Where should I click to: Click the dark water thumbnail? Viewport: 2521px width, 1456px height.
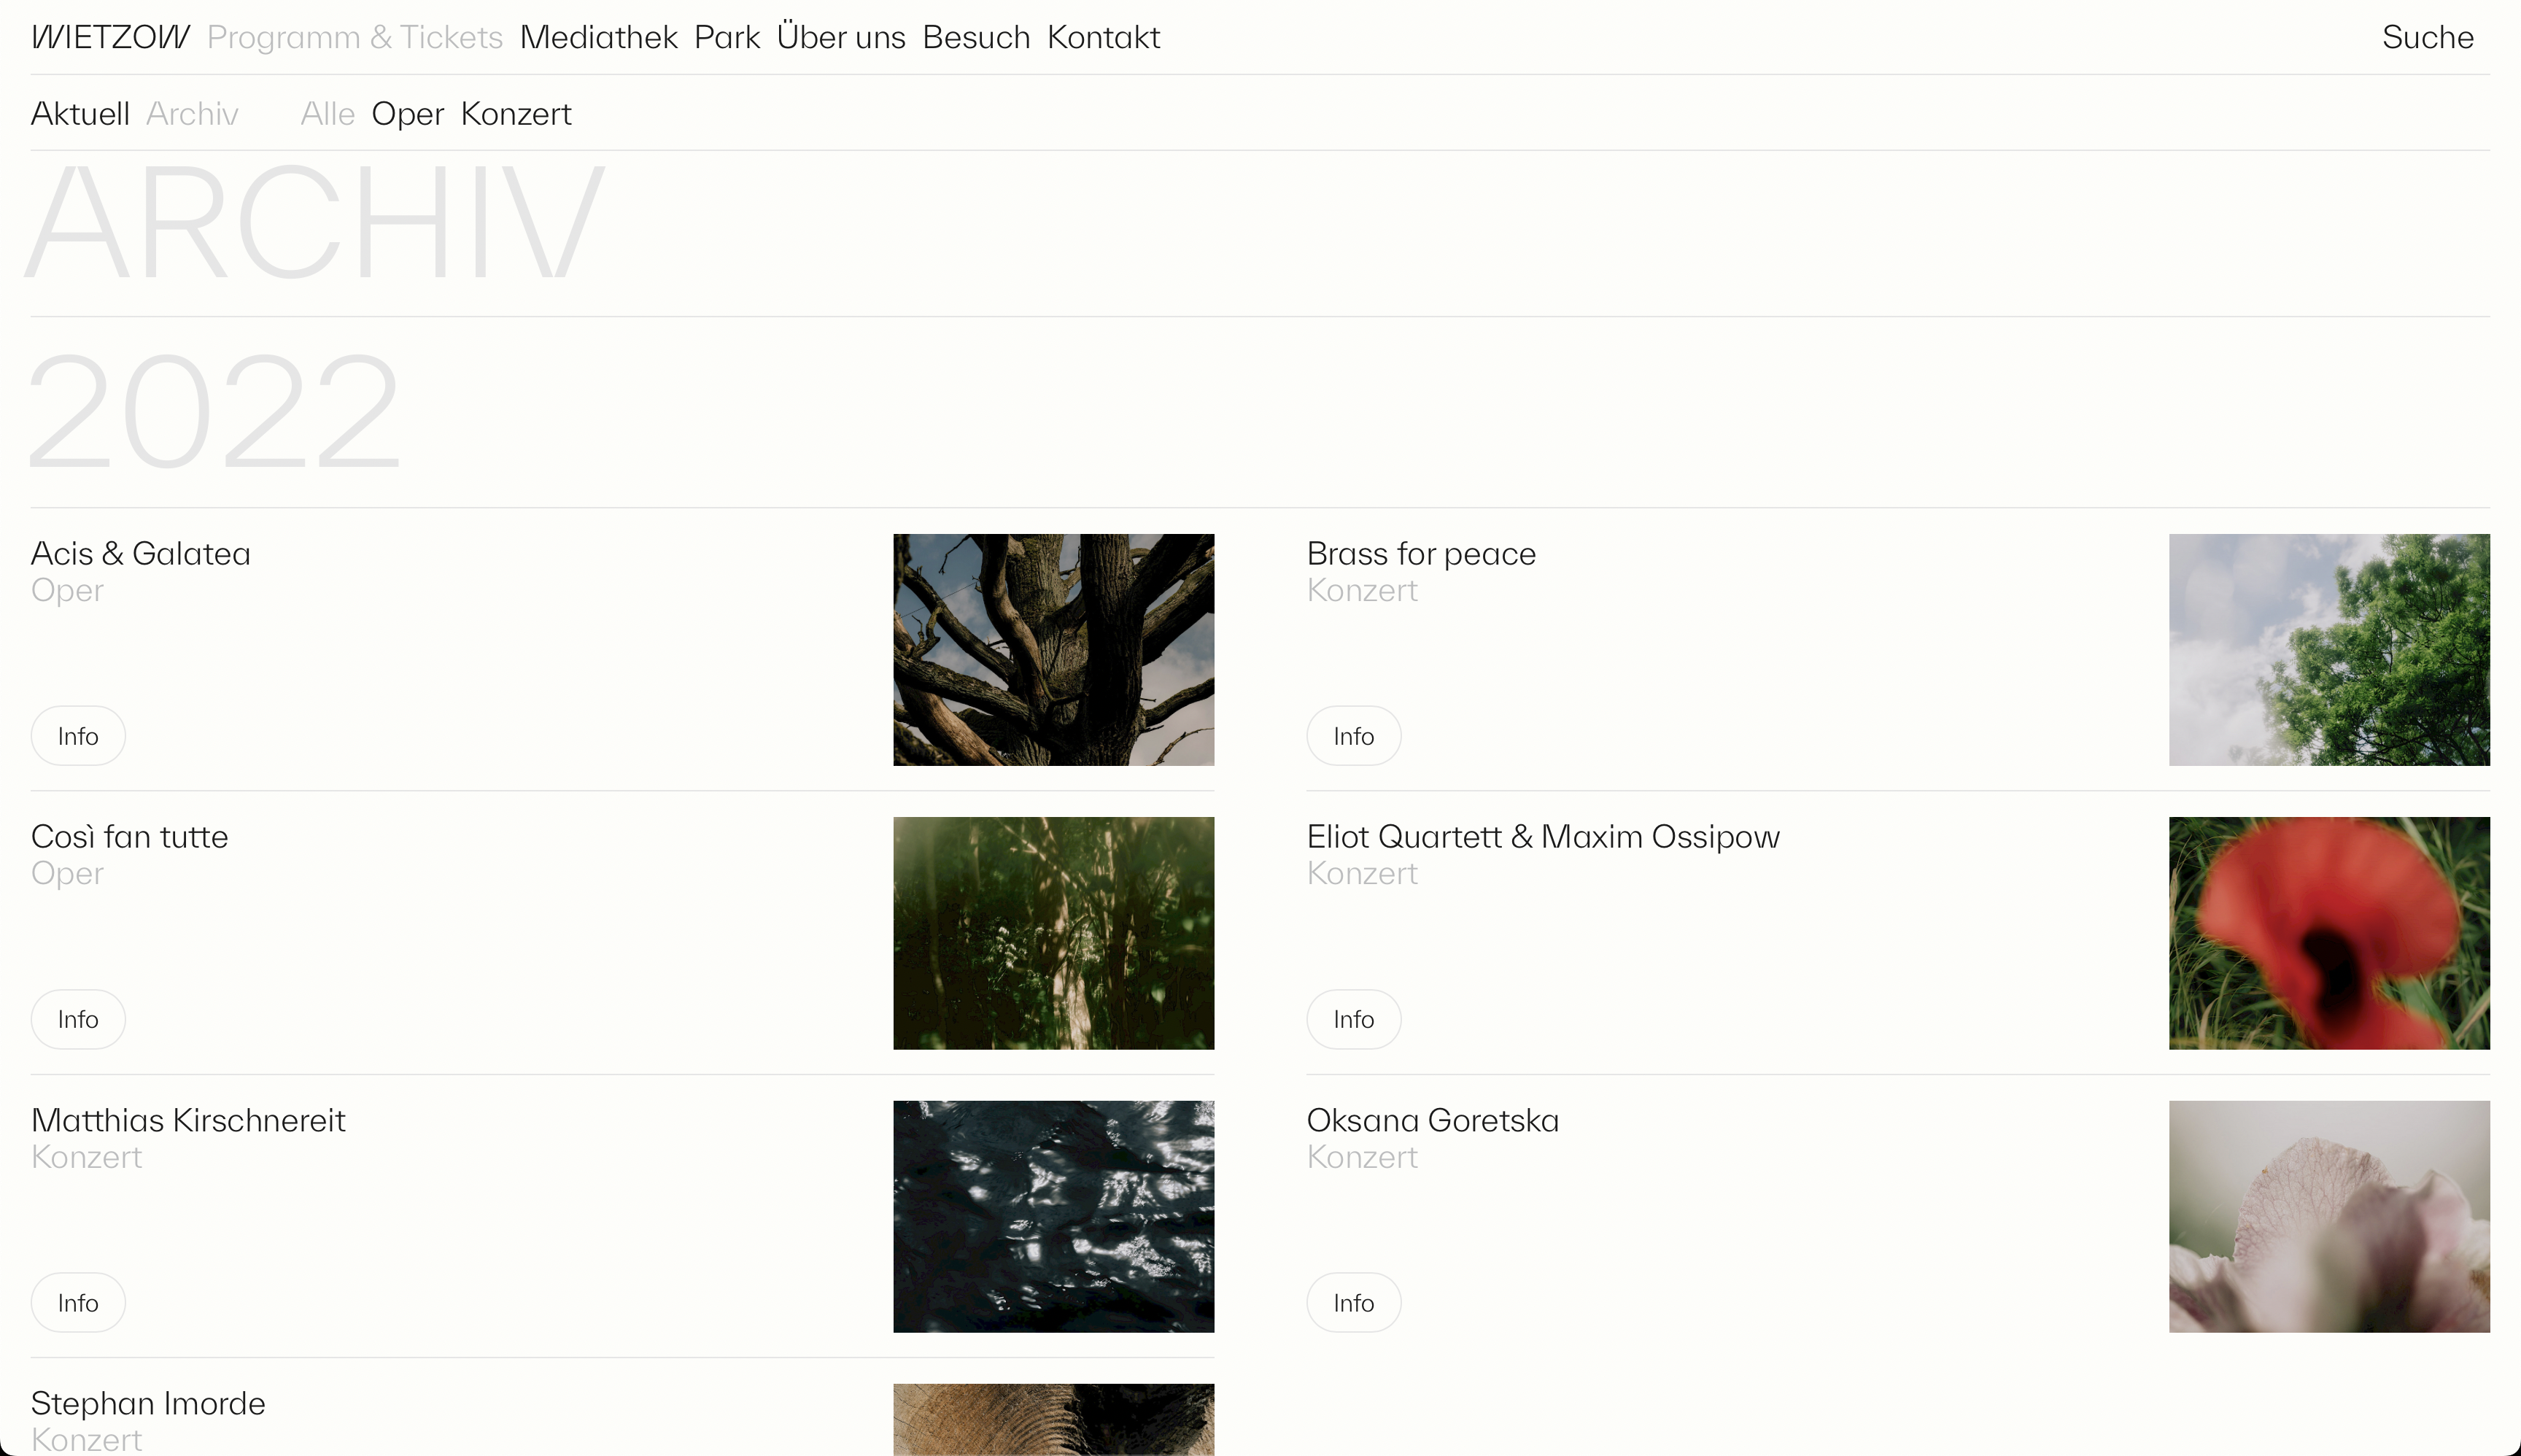(x=1053, y=1217)
